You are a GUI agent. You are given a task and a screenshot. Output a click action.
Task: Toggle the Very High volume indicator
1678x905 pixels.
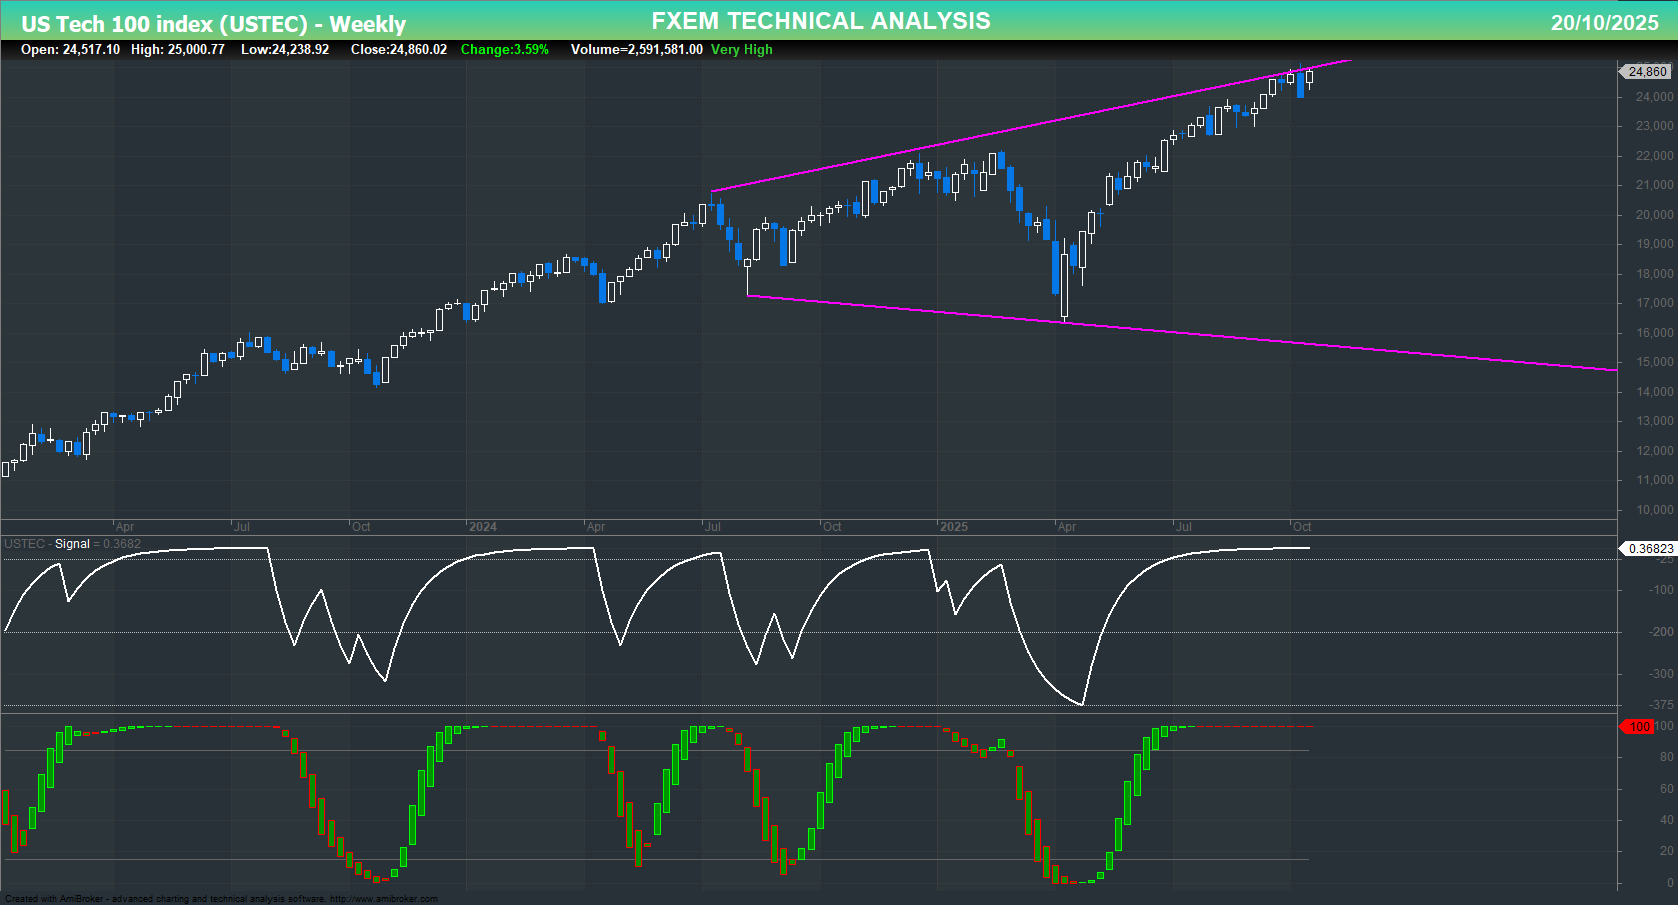pyautogui.click(x=741, y=49)
